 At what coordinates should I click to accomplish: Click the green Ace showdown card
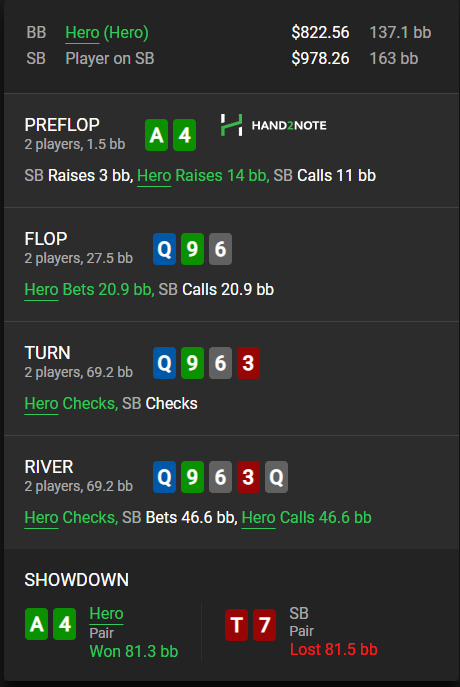pyautogui.click(x=36, y=624)
